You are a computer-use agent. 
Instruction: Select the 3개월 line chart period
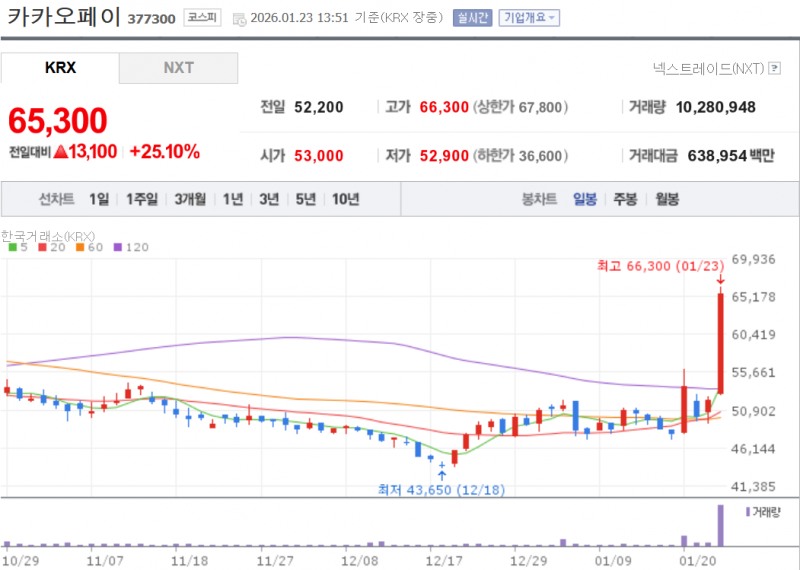coord(190,199)
